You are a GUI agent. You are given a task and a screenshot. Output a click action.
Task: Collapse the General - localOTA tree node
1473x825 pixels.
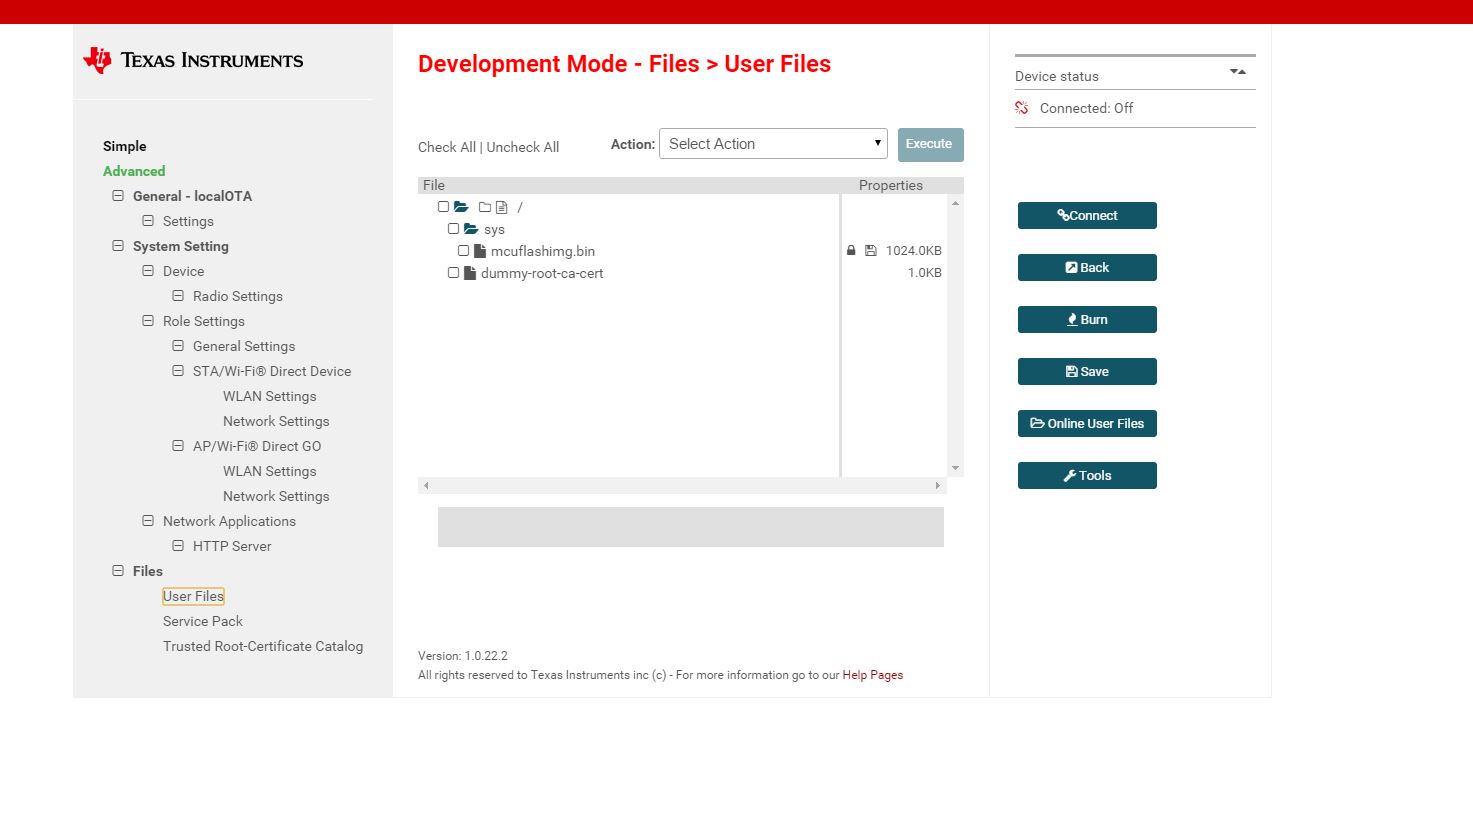pyautogui.click(x=118, y=196)
